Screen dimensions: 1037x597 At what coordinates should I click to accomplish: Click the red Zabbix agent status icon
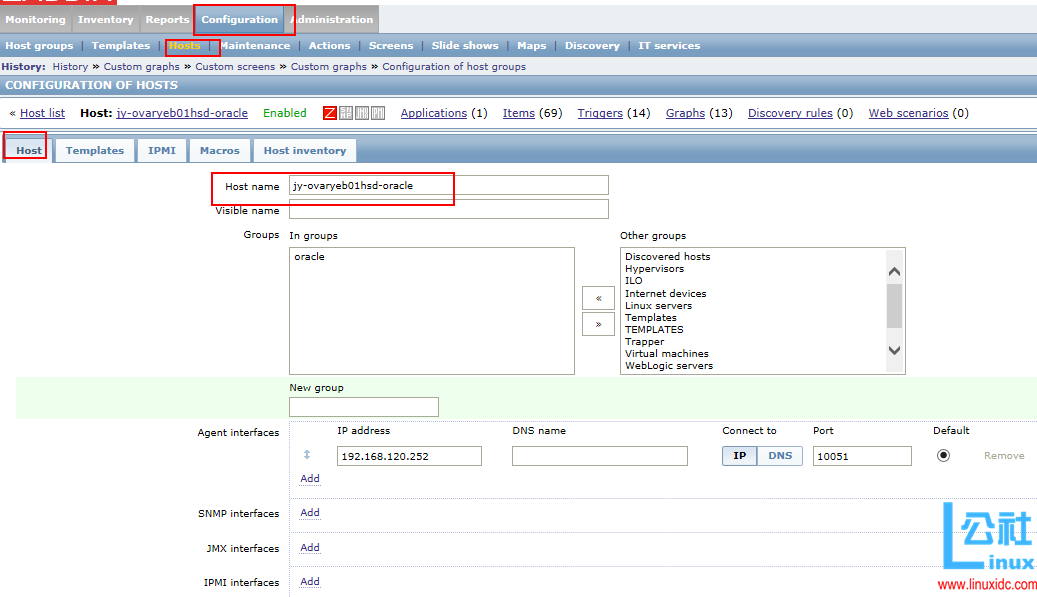[x=330, y=113]
